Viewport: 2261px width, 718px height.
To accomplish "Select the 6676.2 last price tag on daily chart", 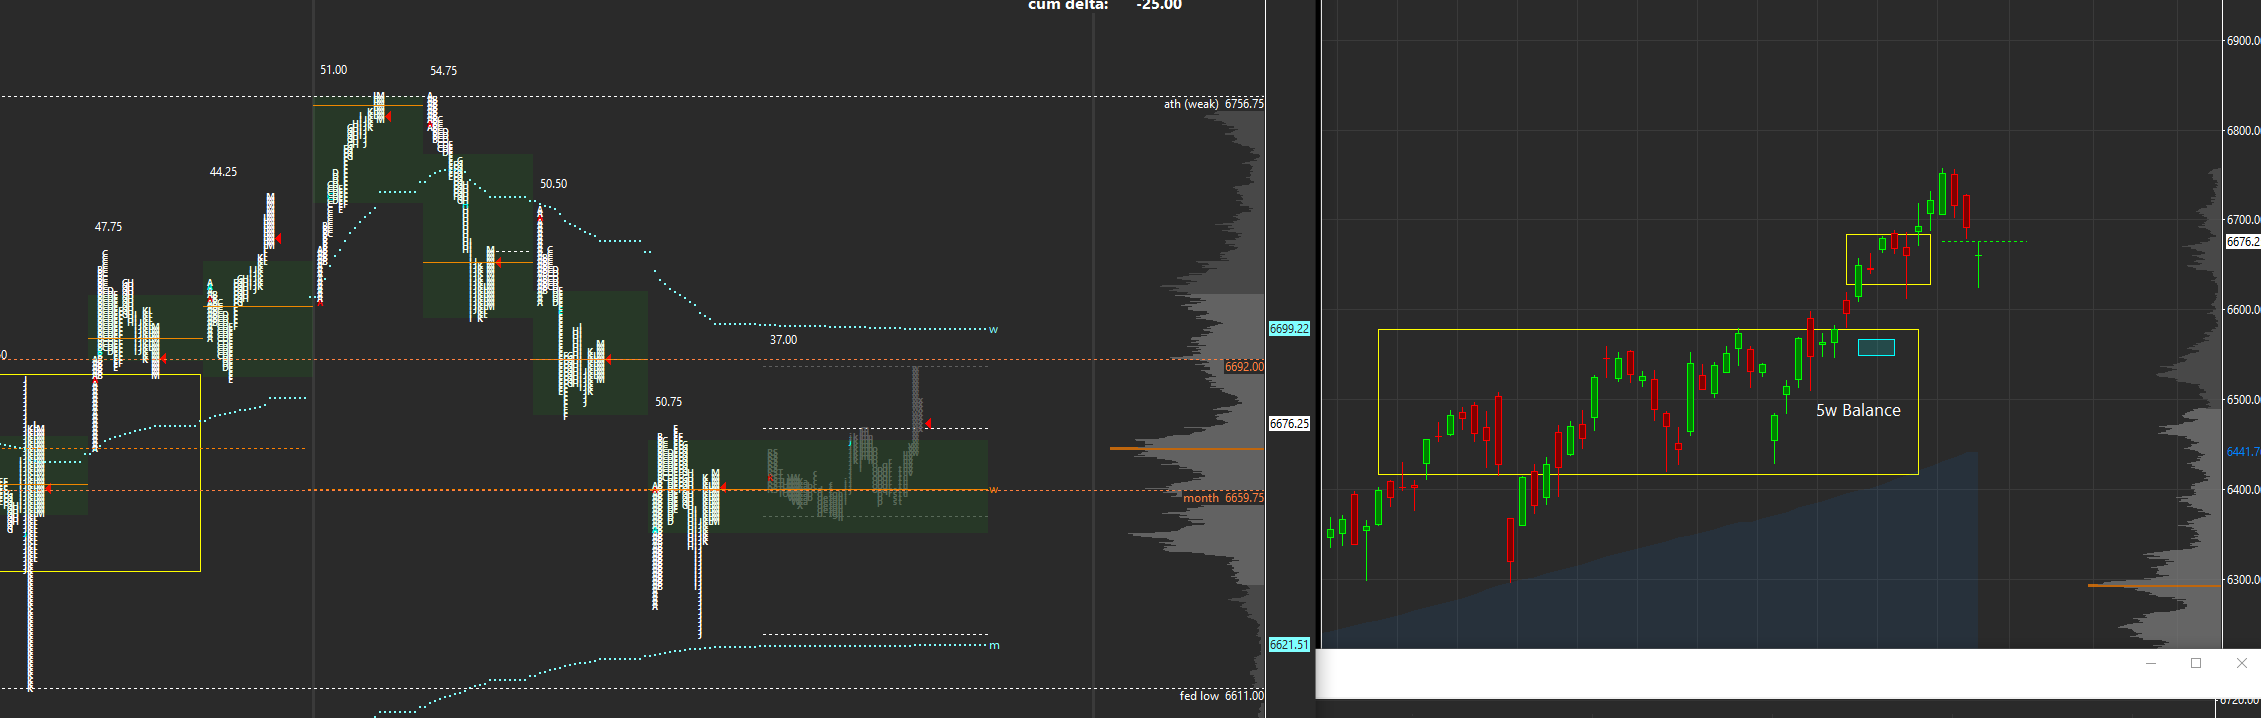I will tap(2242, 242).
